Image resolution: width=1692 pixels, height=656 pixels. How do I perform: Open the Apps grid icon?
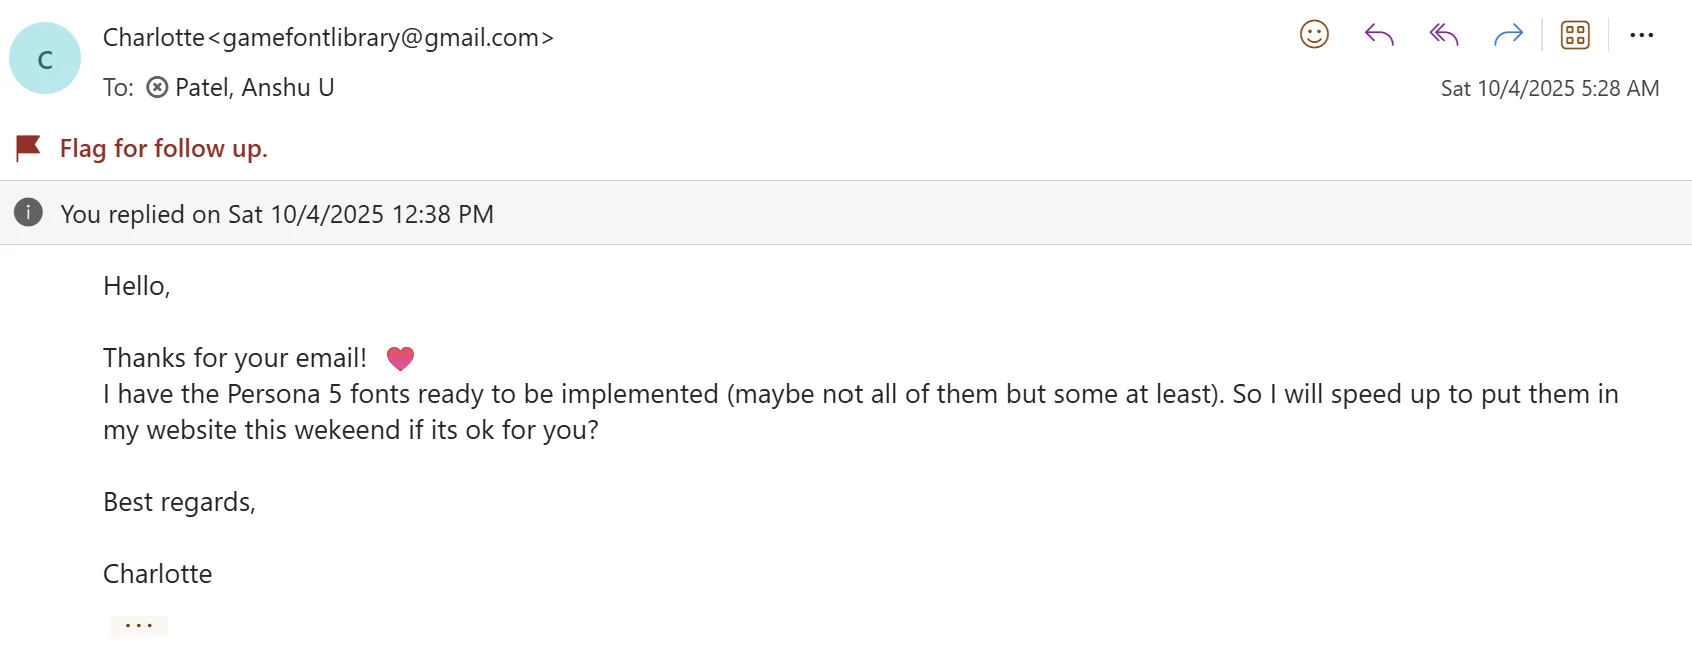pos(1575,35)
